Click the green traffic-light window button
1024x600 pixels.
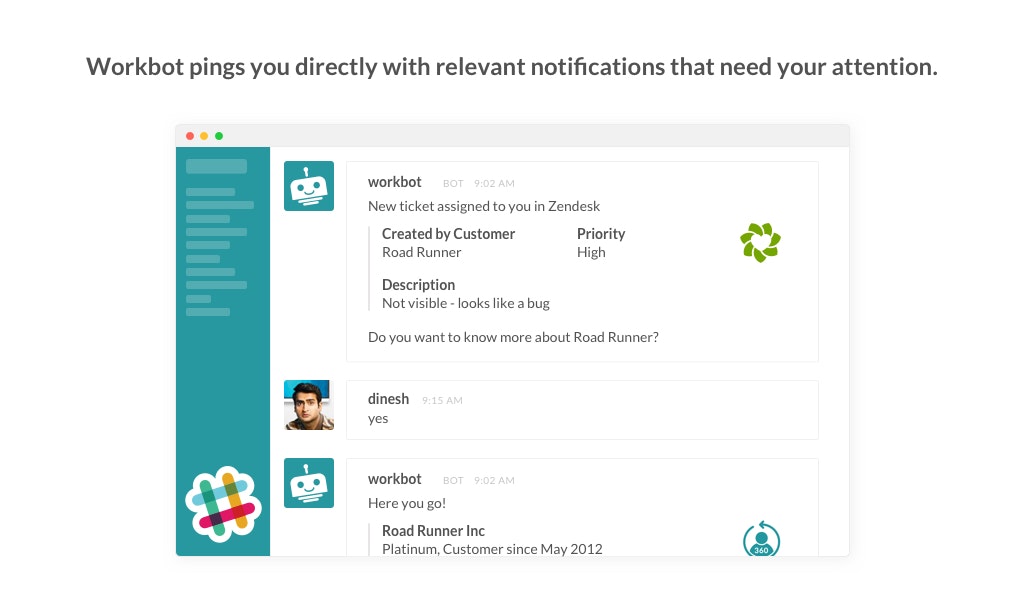(x=219, y=134)
